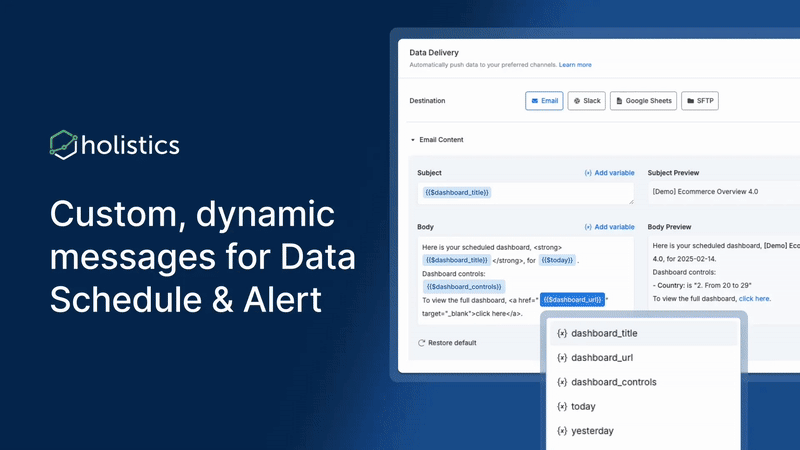Viewport: 800px width, 450px height.
Task: Click the variable icon beside dashboard_title option
Action: 562,334
